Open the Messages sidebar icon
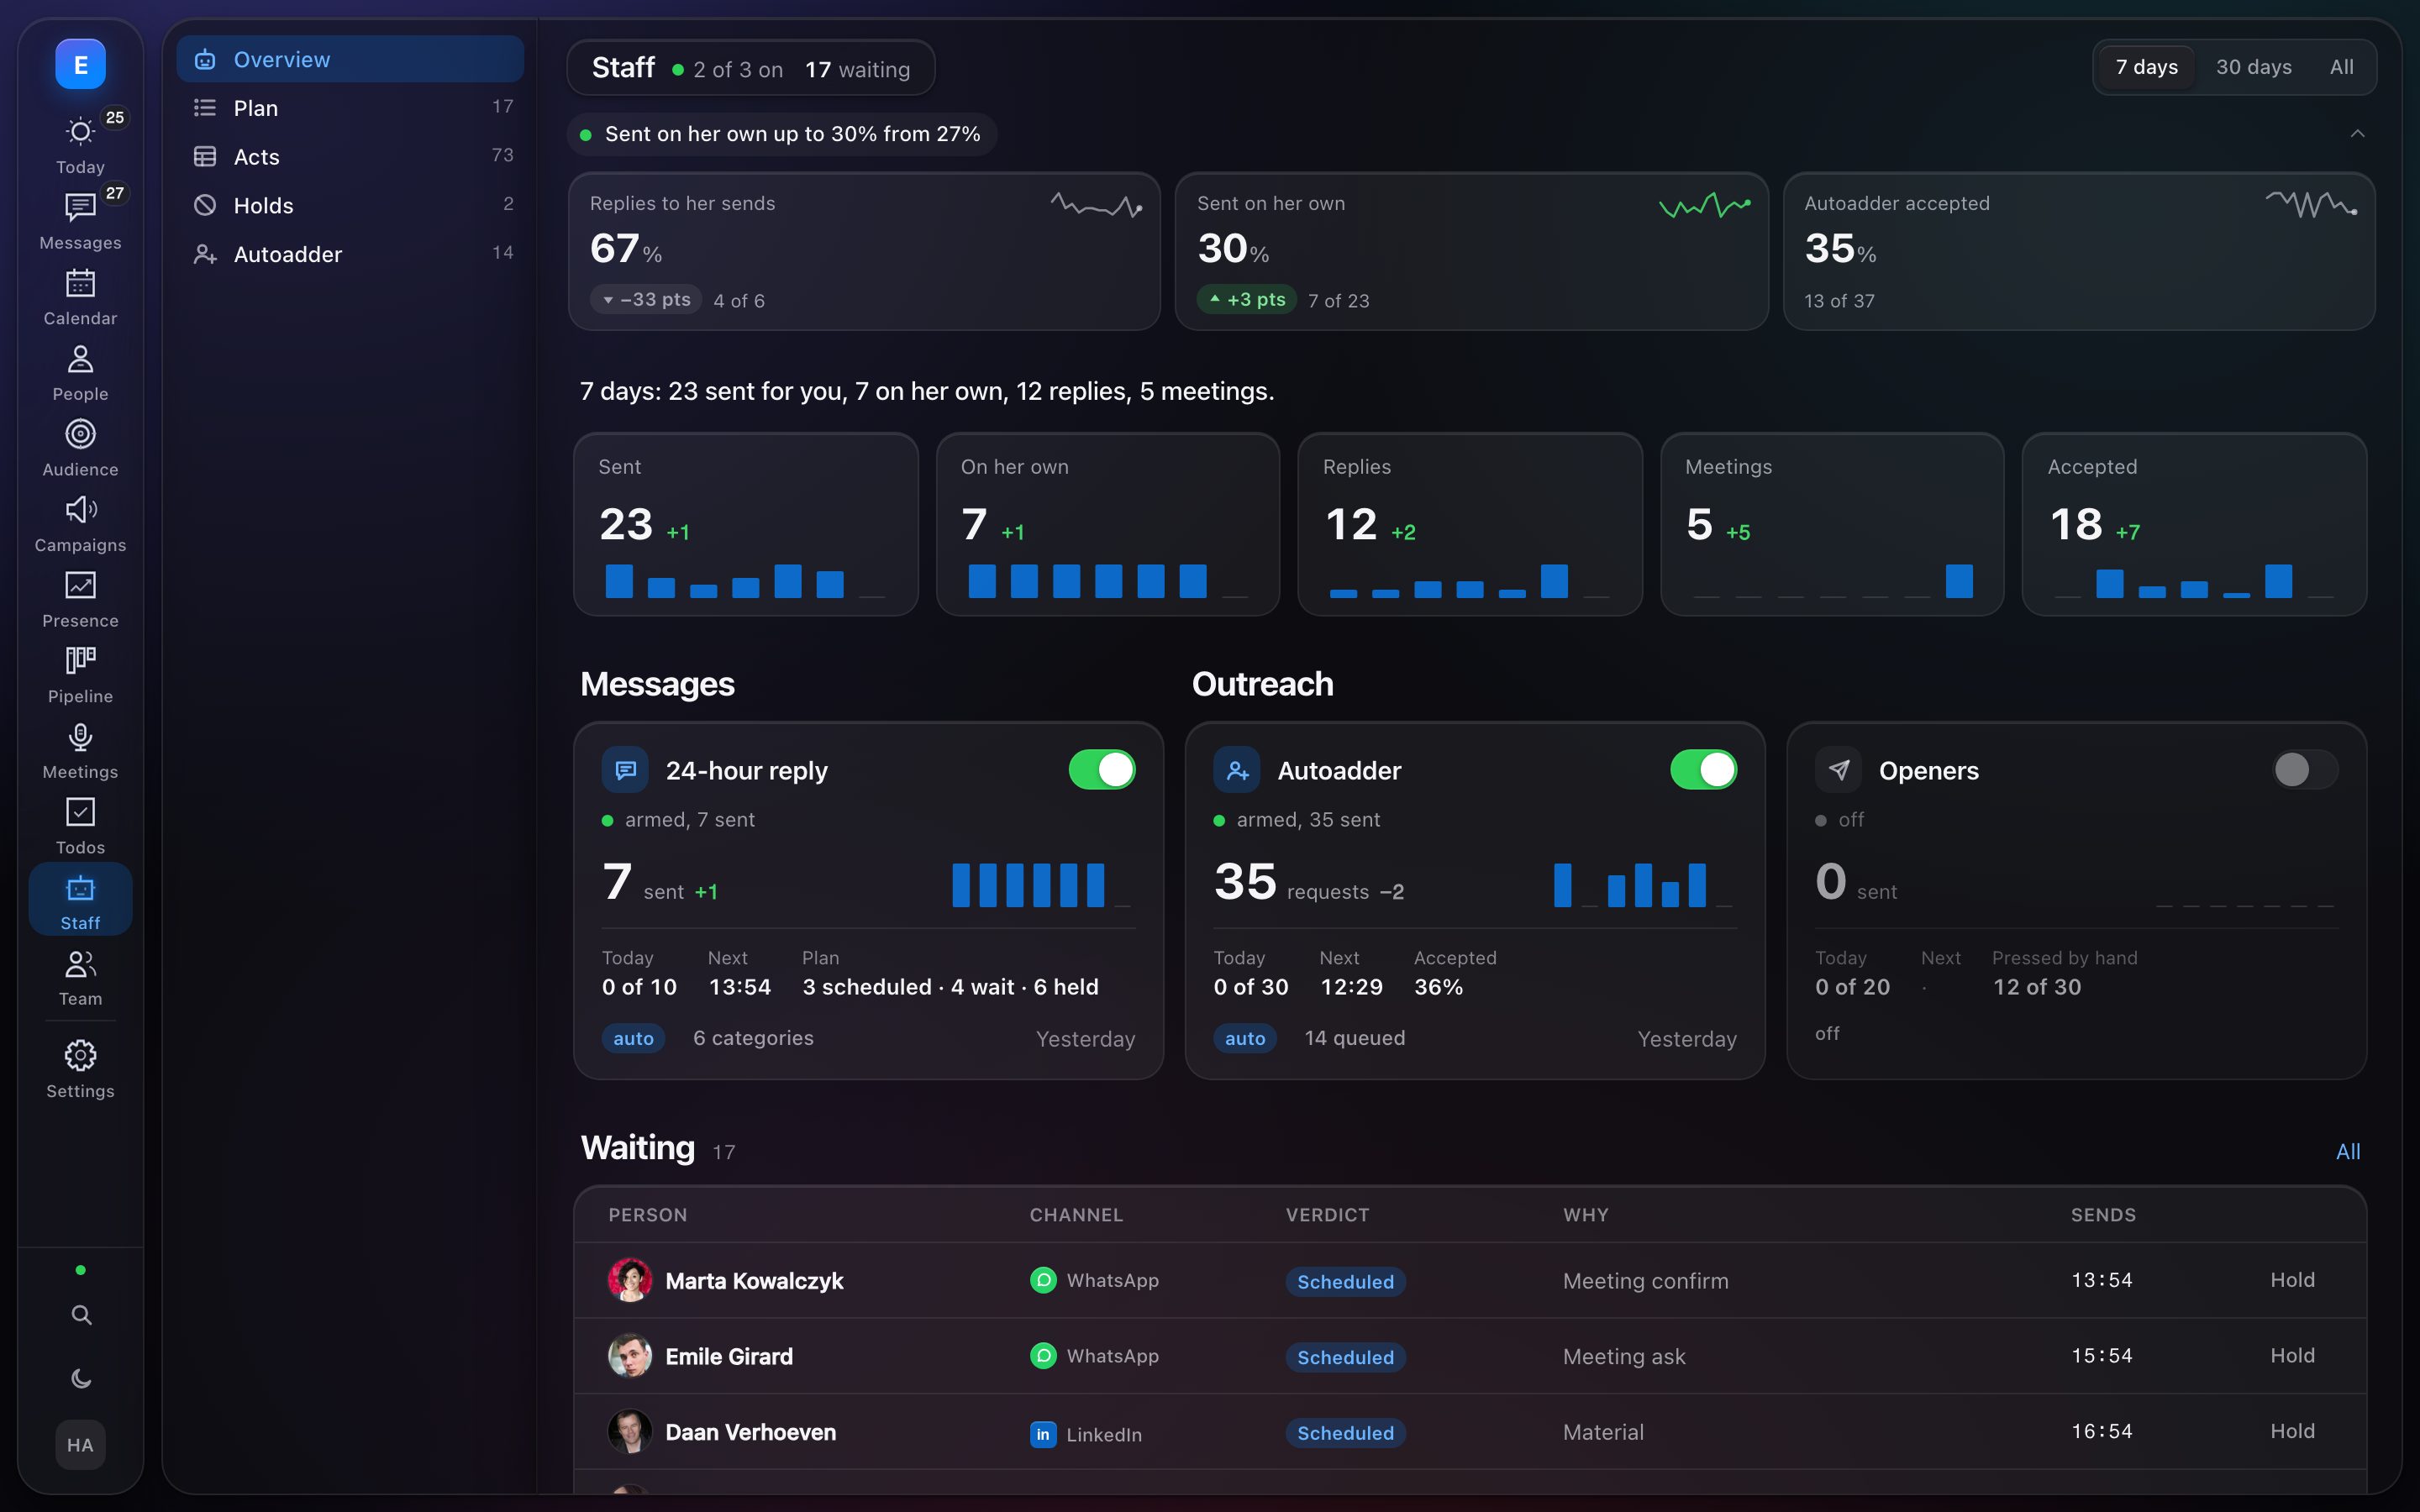Screen dimensions: 2420x1512 click(x=80, y=207)
